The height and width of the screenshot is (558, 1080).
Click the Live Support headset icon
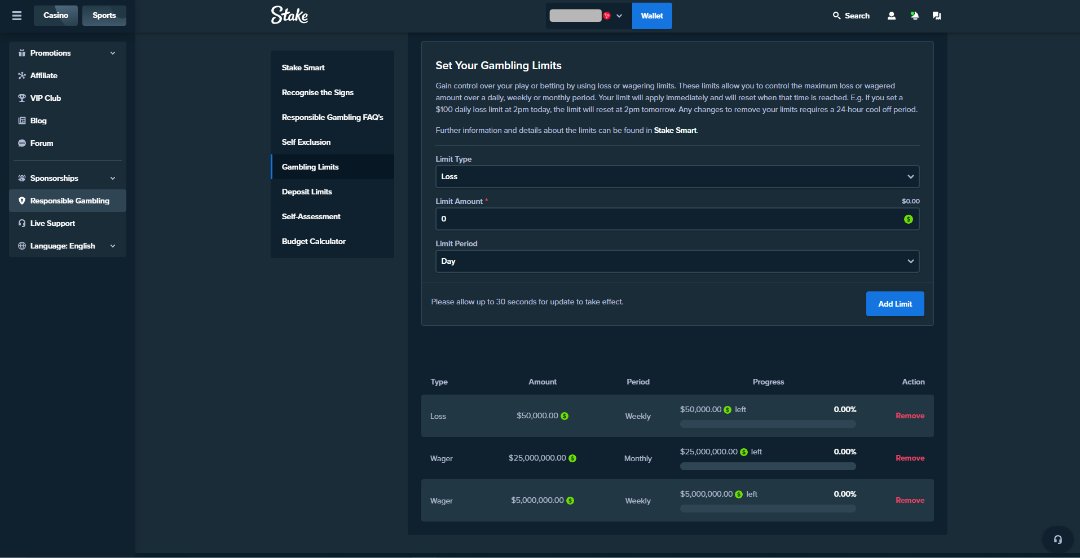pos(22,223)
